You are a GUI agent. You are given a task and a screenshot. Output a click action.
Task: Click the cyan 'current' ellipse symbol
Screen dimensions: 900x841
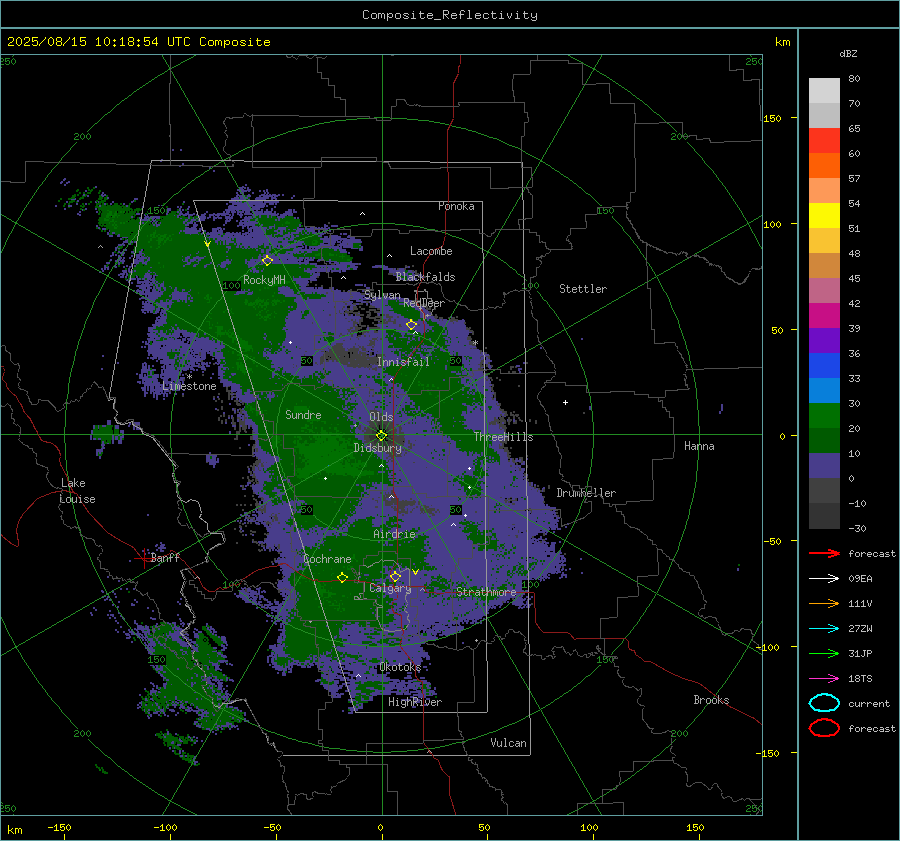824,703
